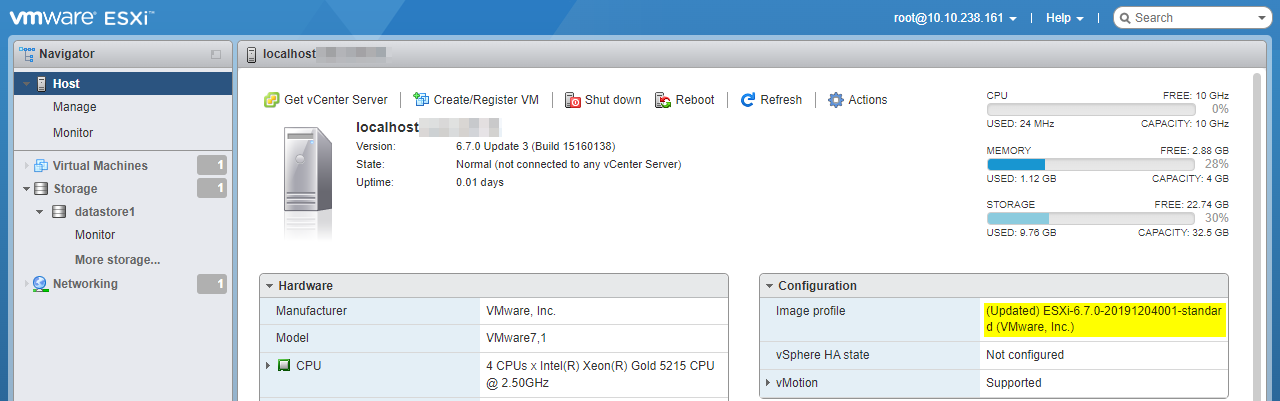Screen dimensions: 1280x401
Task: Click the Create/Register VM icon
Action: tap(421, 100)
